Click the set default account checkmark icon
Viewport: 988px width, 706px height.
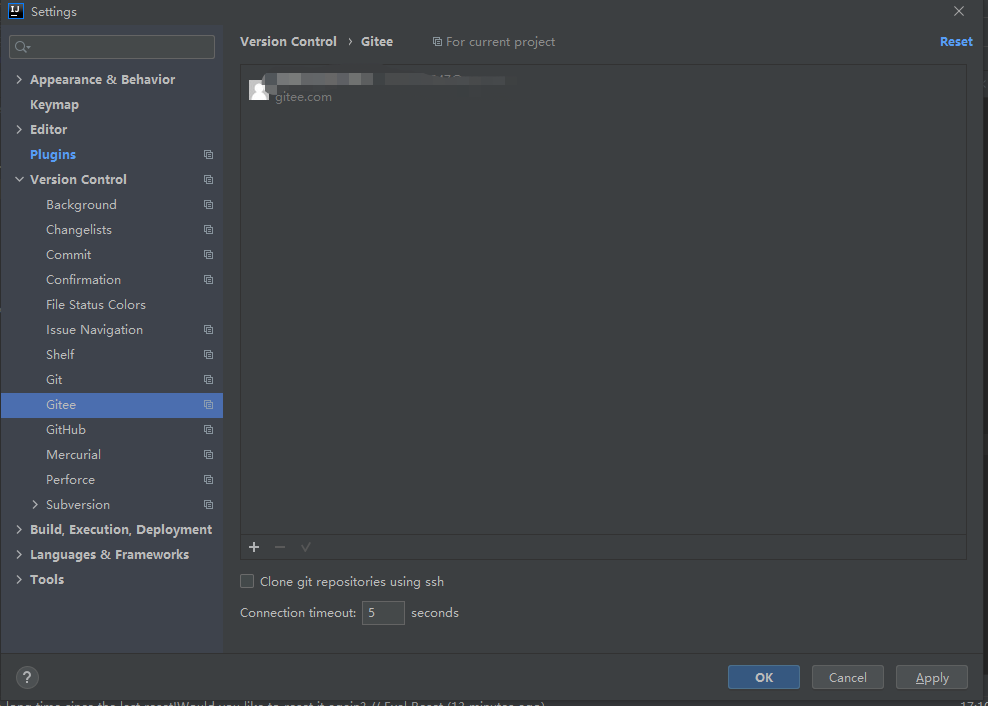pos(306,547)
